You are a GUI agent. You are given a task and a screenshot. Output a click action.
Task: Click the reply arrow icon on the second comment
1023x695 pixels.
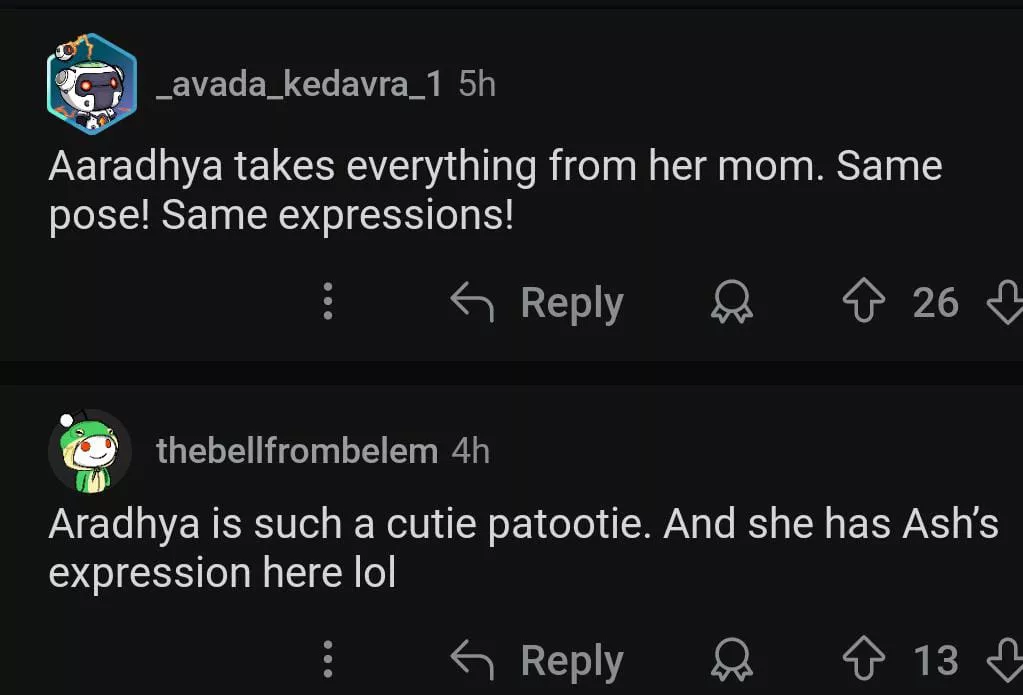click(x=473, y=660)
